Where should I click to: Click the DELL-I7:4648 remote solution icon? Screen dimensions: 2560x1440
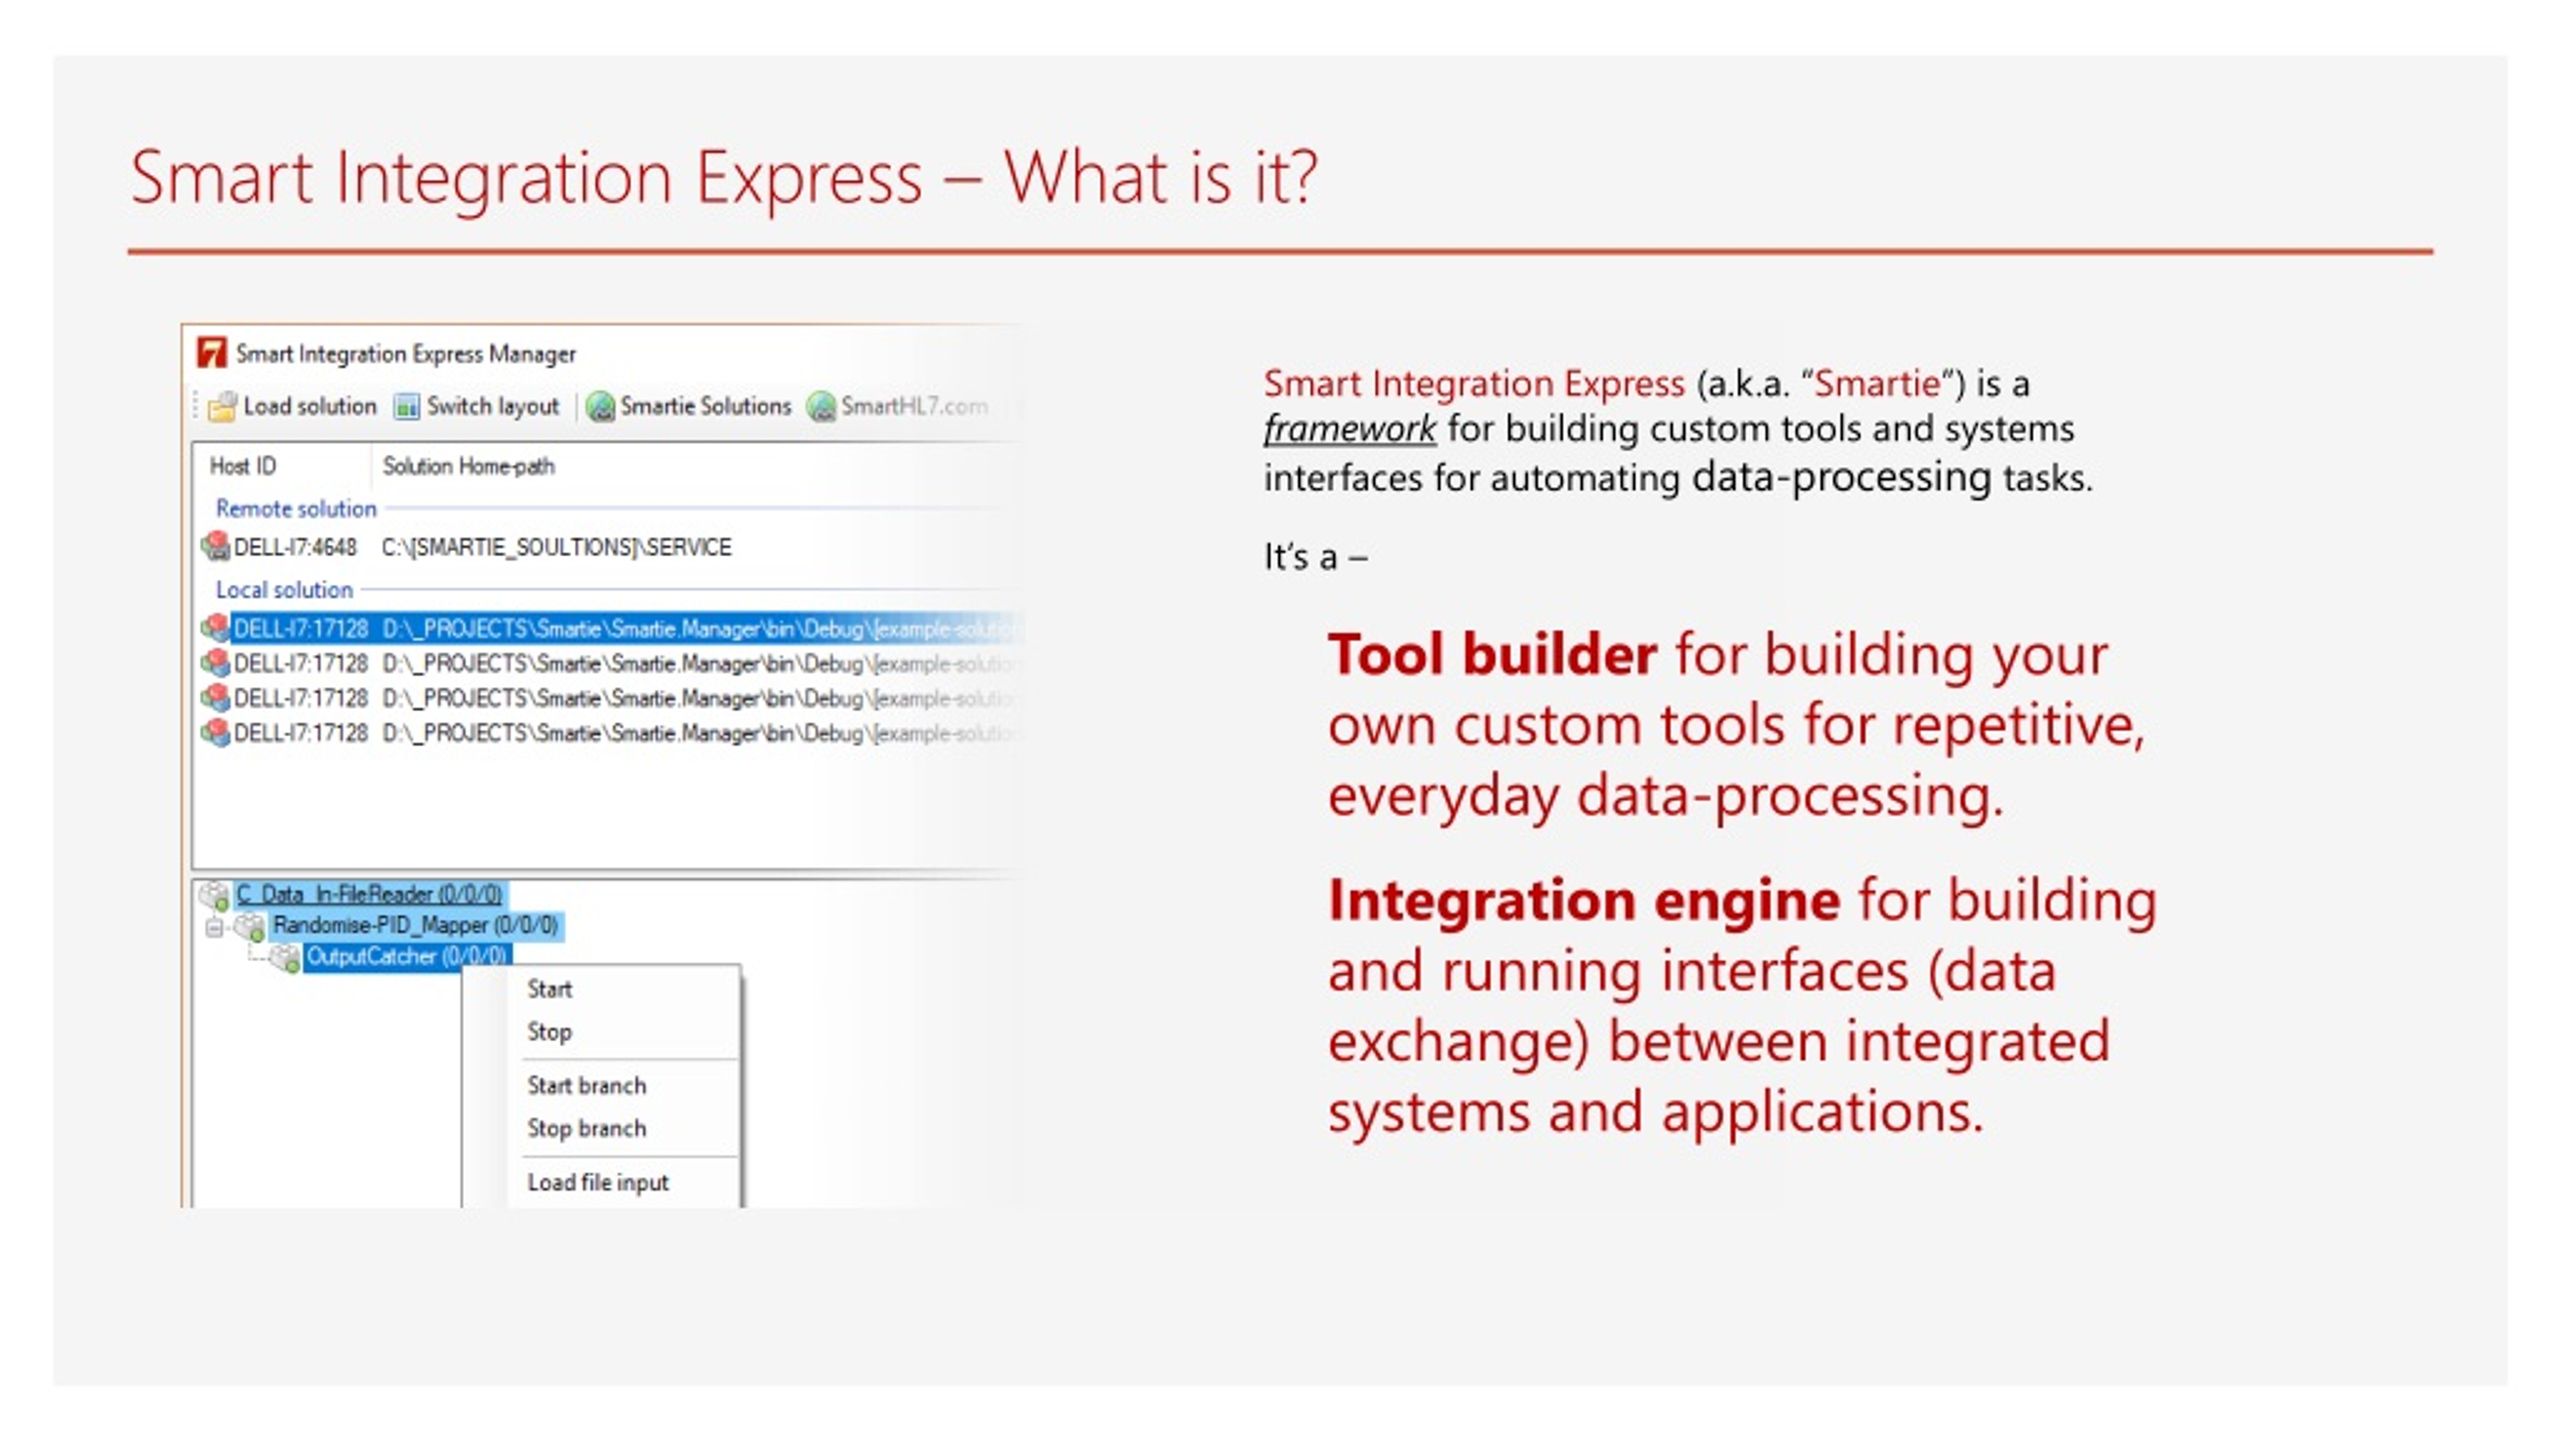pyautogui.click(x=215, y=546)
